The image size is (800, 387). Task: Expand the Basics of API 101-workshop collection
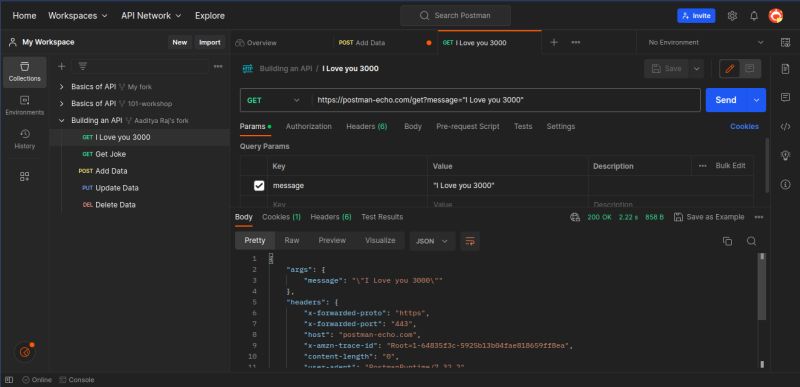coord(62,104)
